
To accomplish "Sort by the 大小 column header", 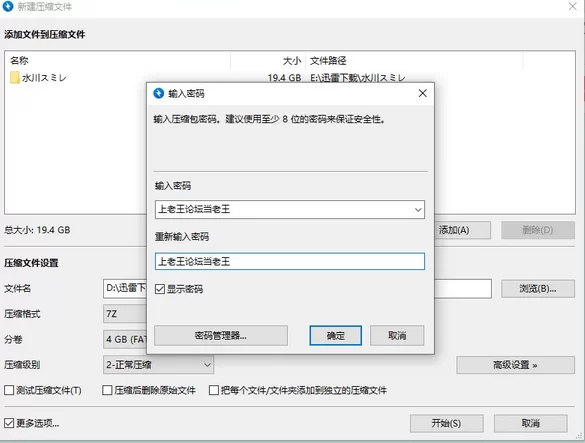I will [268, 60].
